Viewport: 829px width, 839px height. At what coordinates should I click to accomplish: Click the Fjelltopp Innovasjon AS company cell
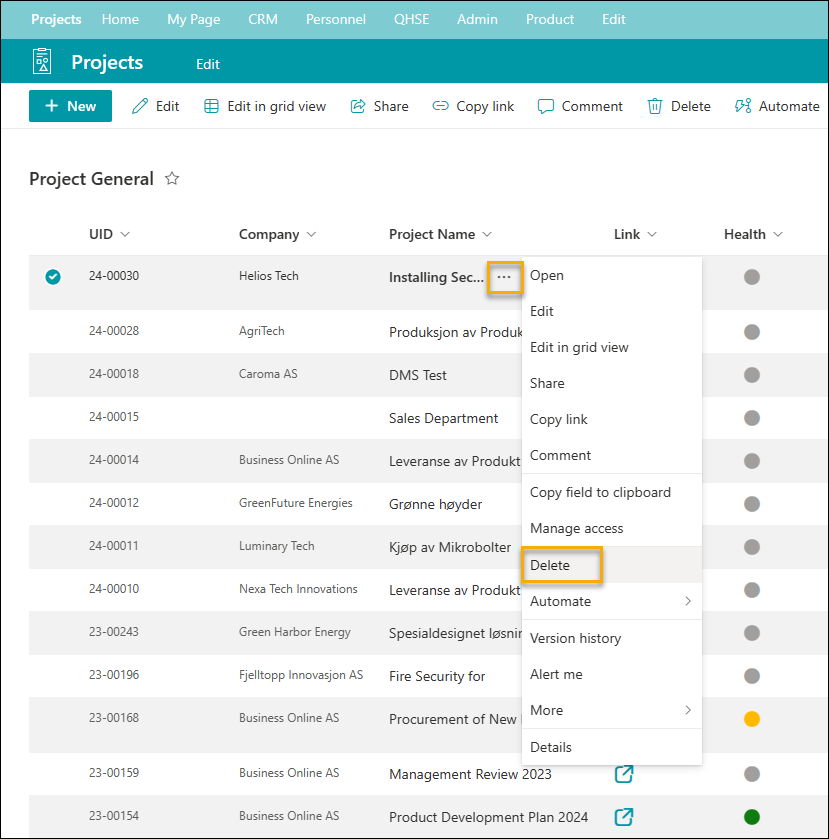pos(301,675)
